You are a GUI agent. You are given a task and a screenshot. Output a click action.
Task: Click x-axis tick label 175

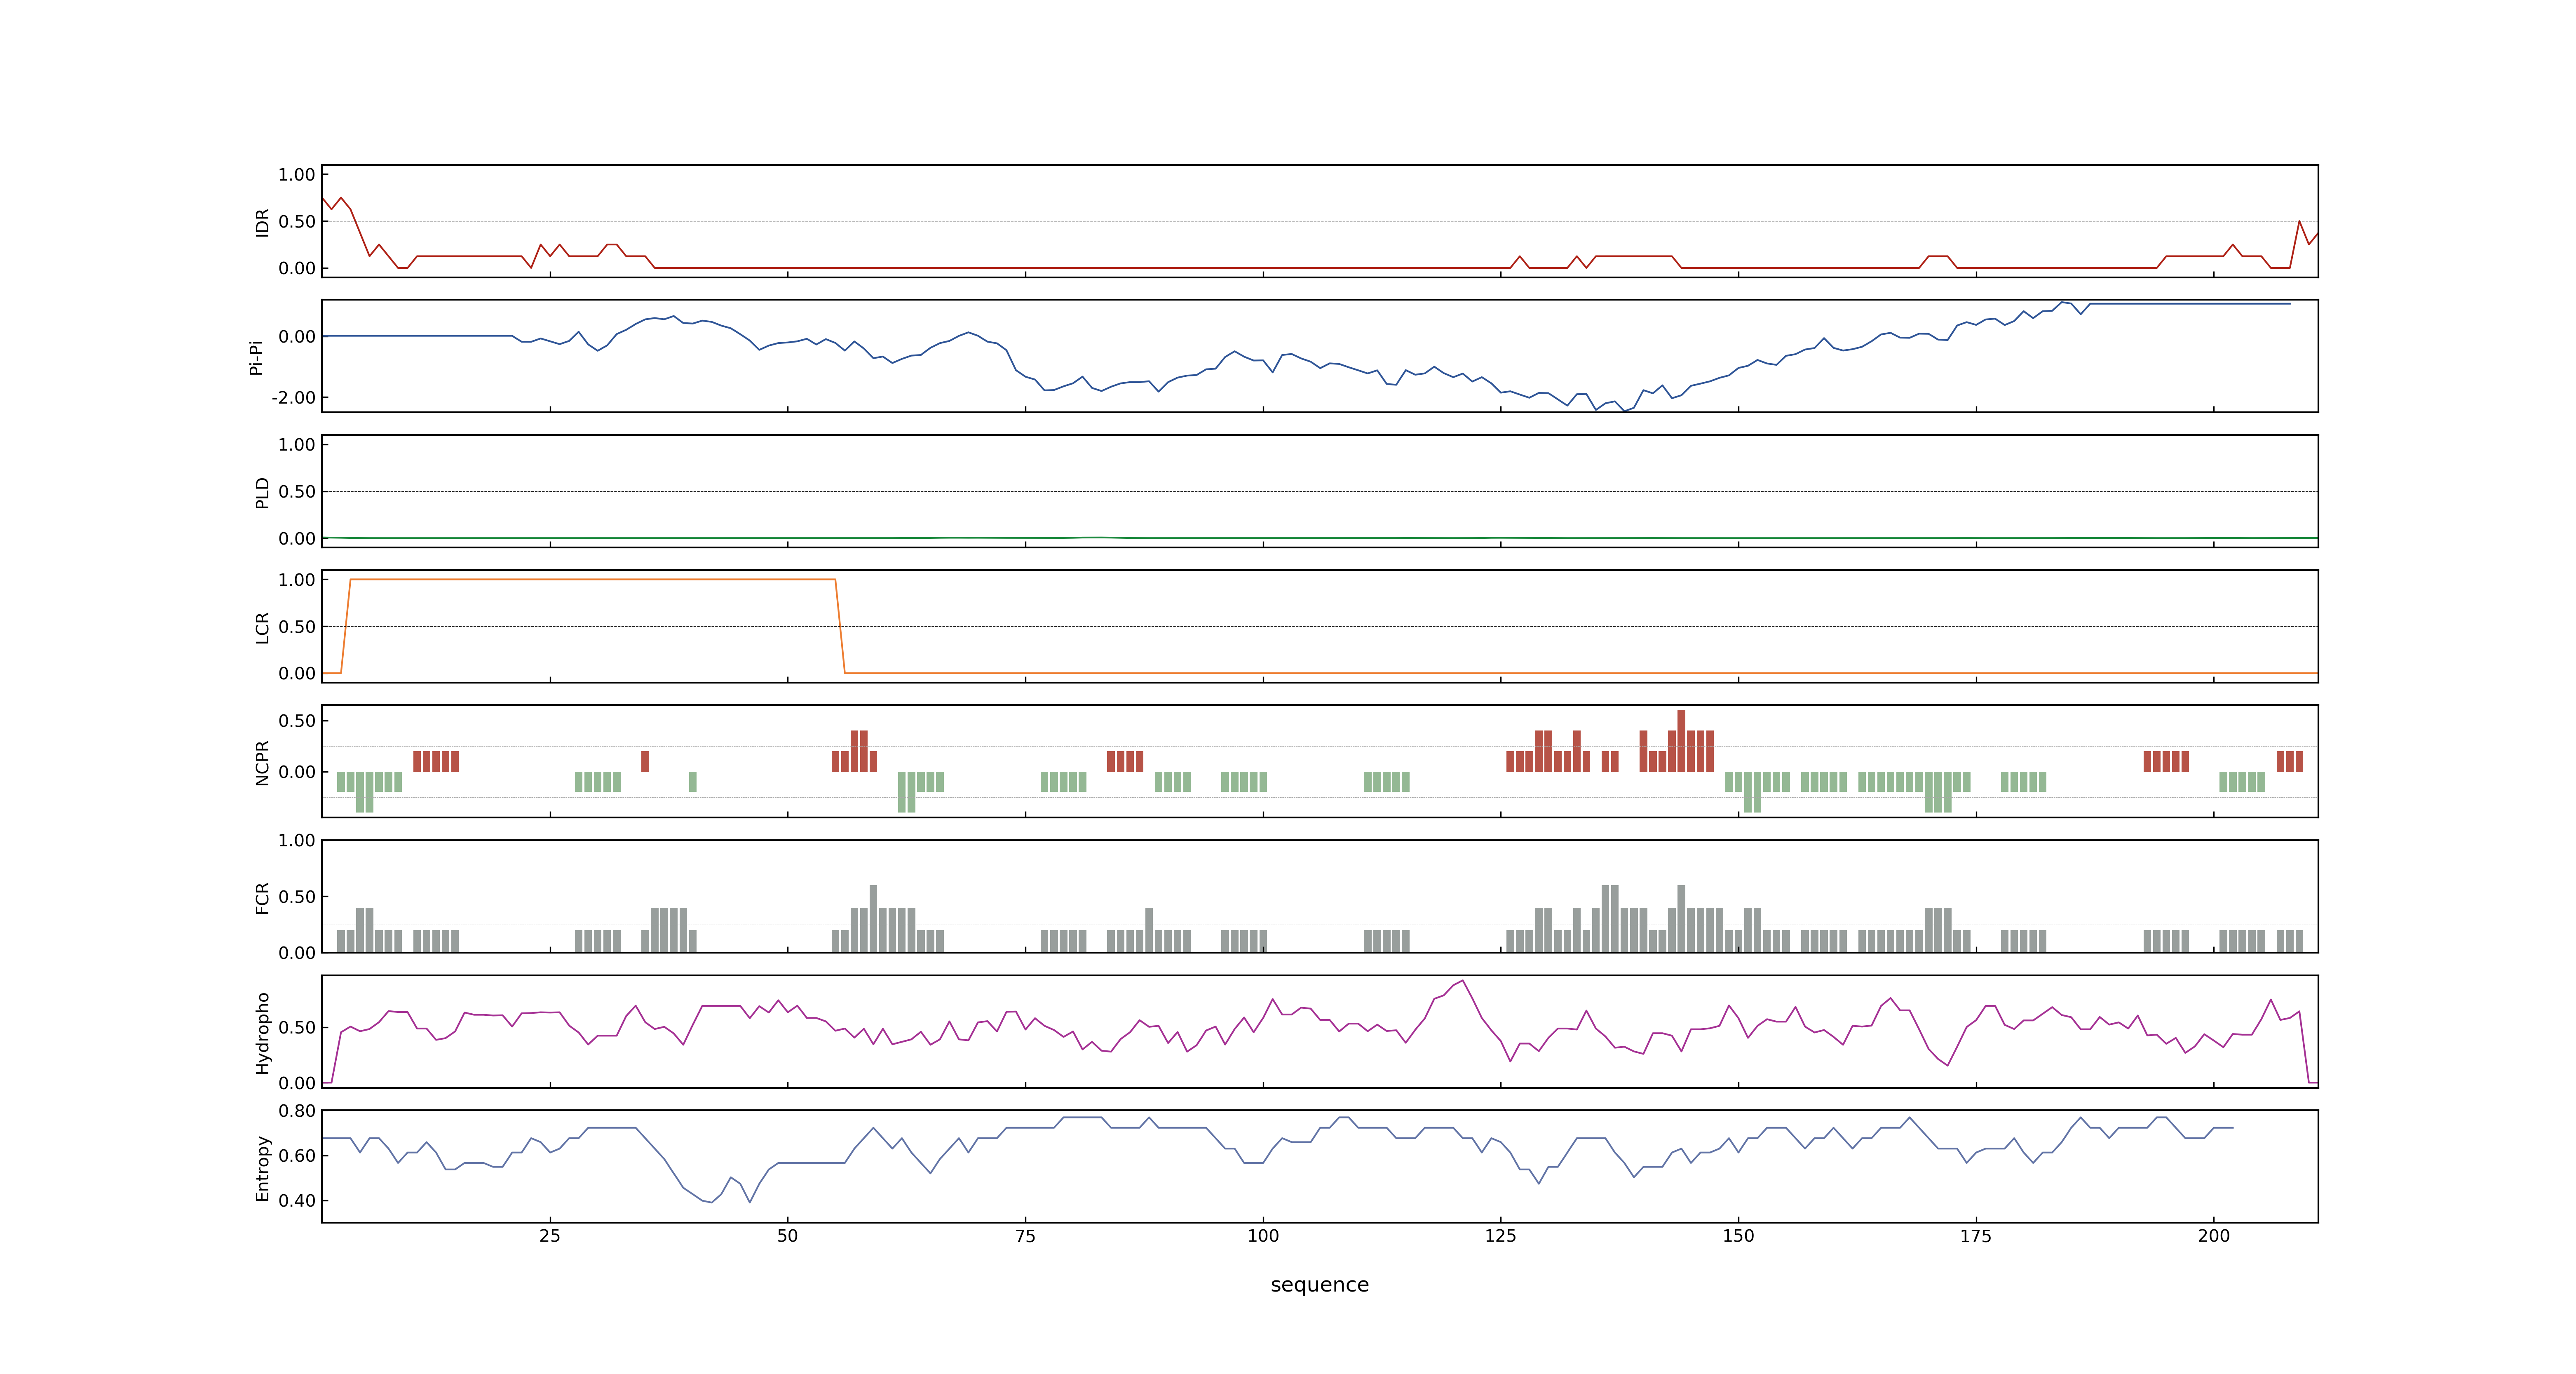tap(1976, 1235)
